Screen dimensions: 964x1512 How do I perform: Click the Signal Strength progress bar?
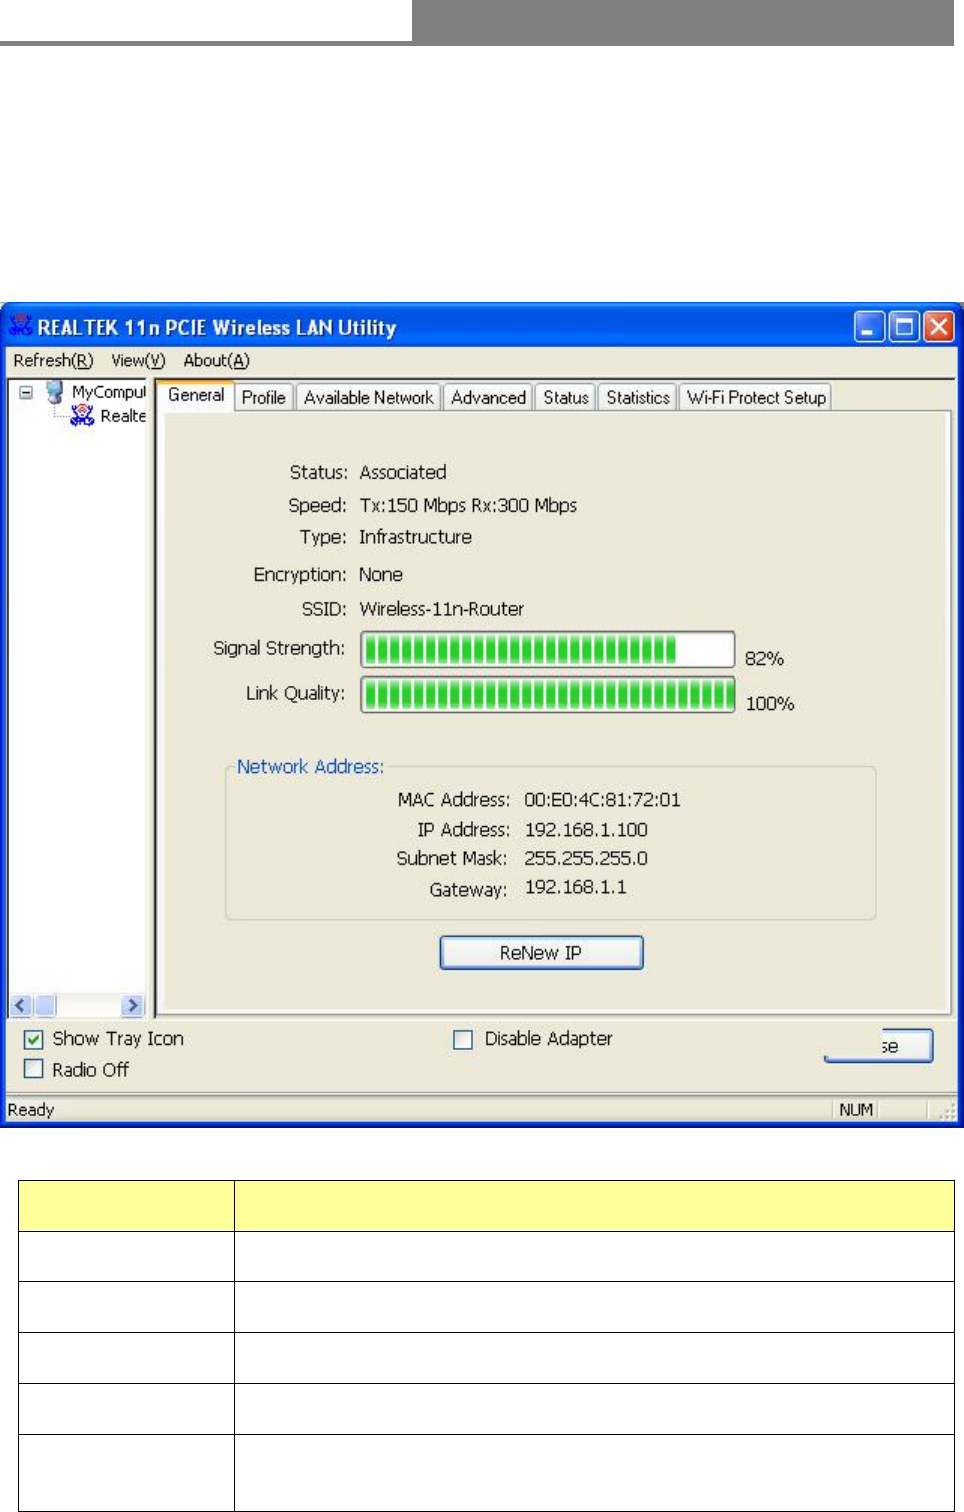coord(548,650)
